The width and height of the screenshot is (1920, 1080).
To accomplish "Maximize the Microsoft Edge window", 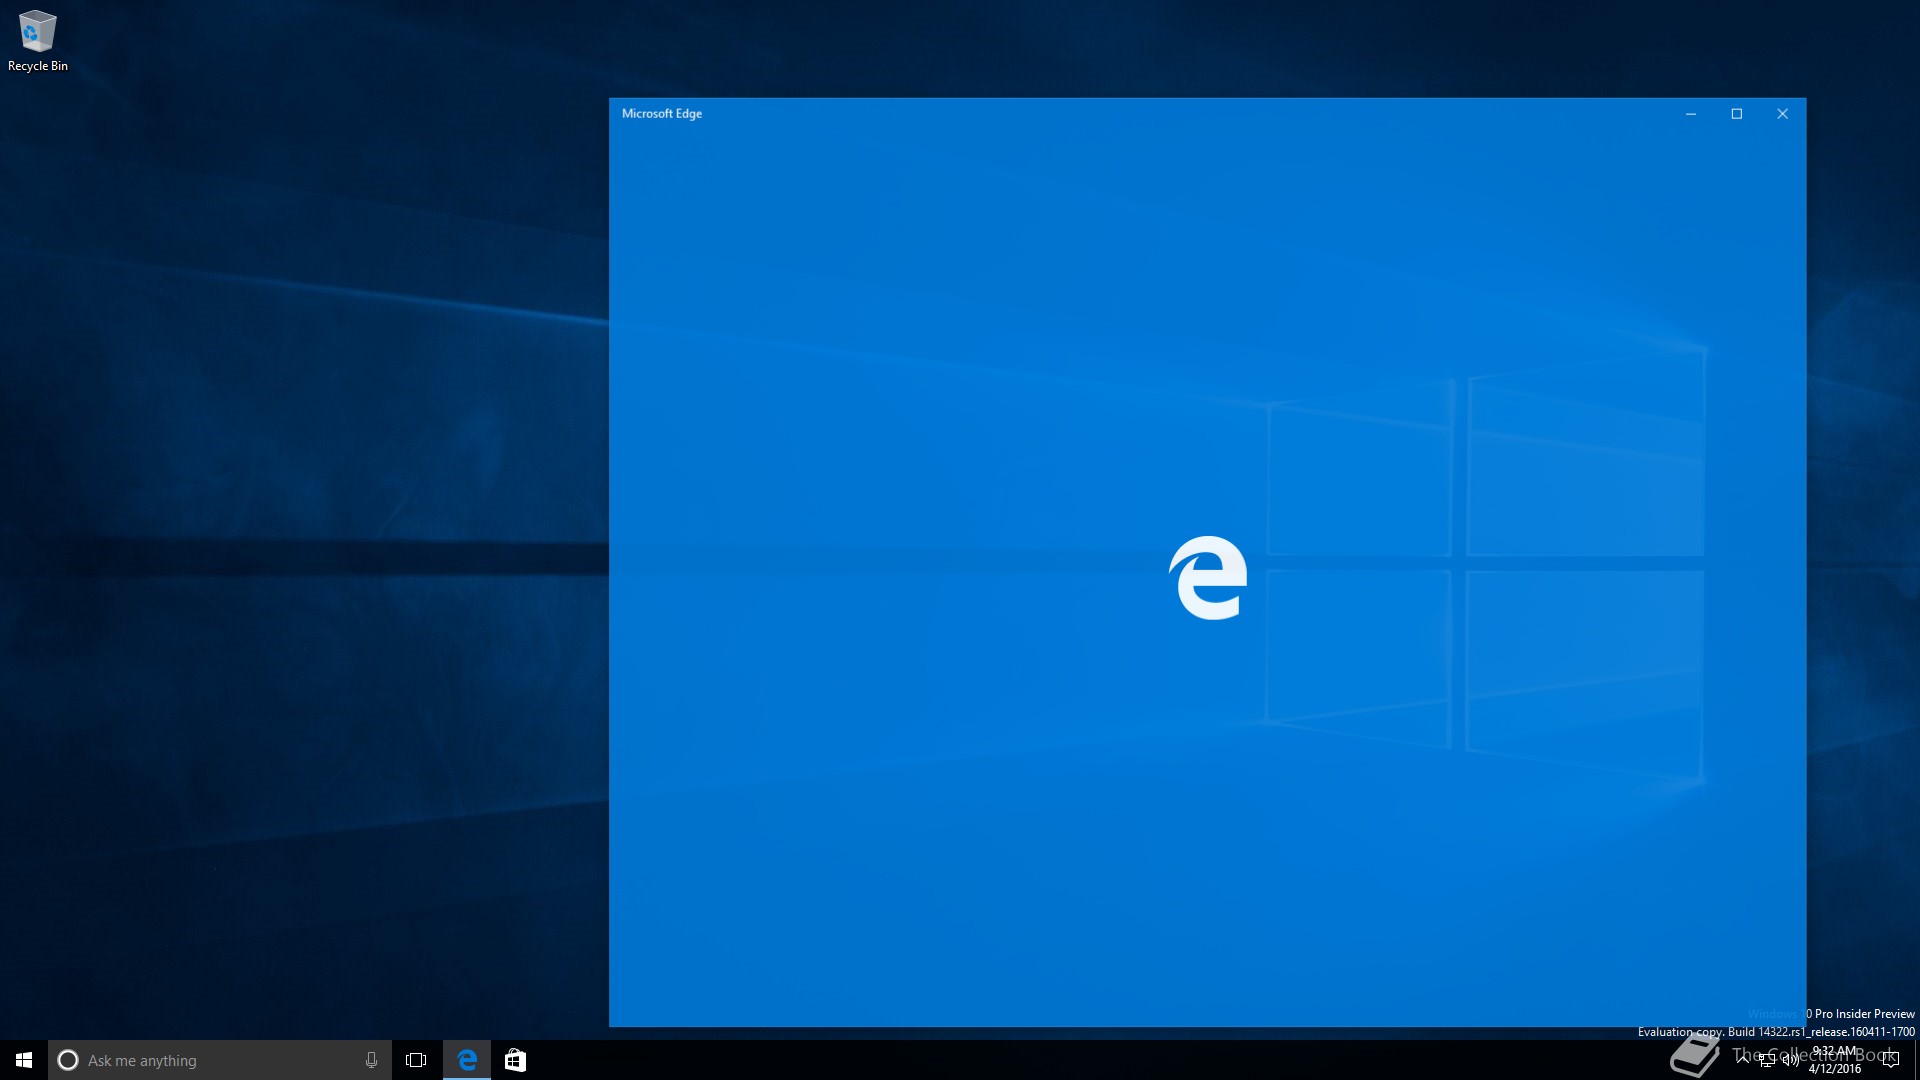I will pos(1737,114).
